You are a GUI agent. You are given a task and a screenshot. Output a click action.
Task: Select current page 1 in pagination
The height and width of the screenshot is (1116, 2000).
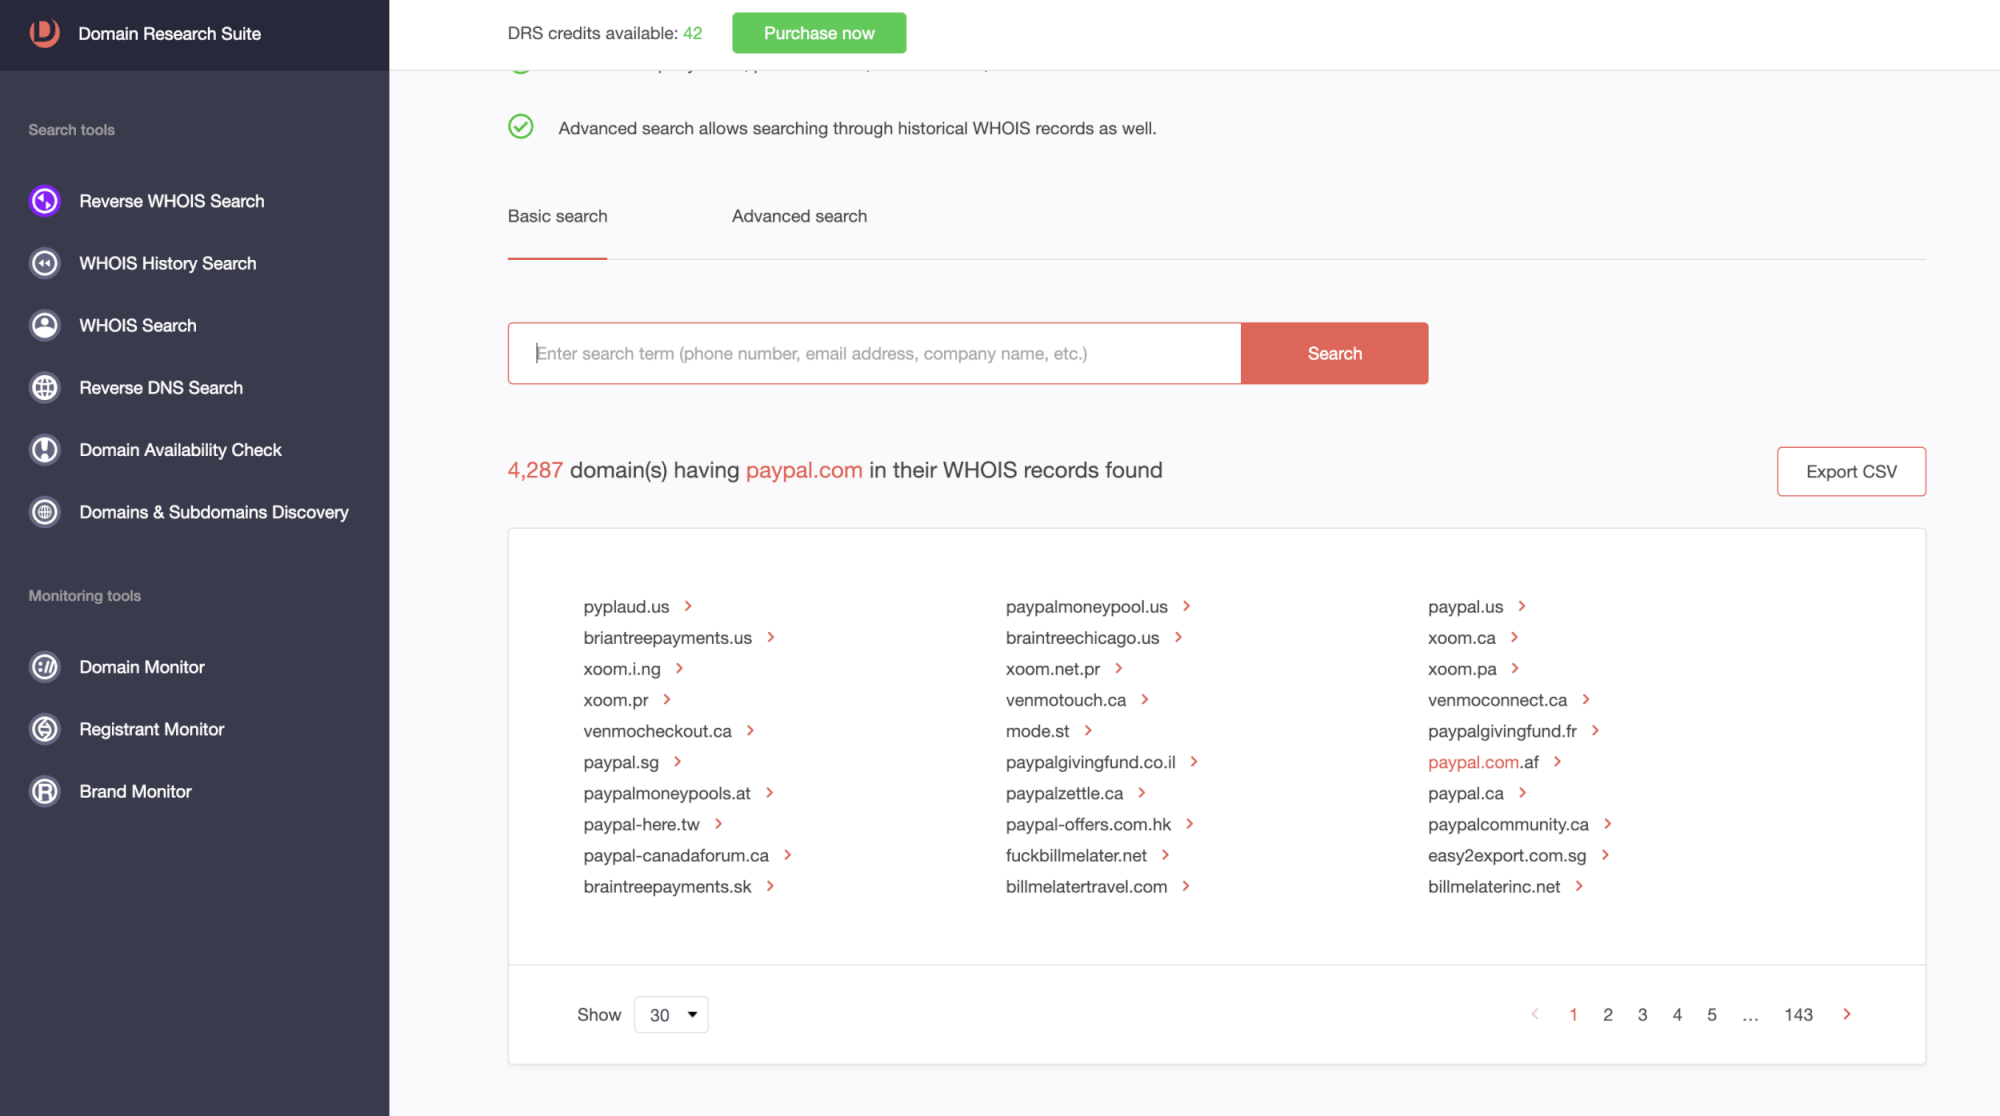[1573, 1014]
